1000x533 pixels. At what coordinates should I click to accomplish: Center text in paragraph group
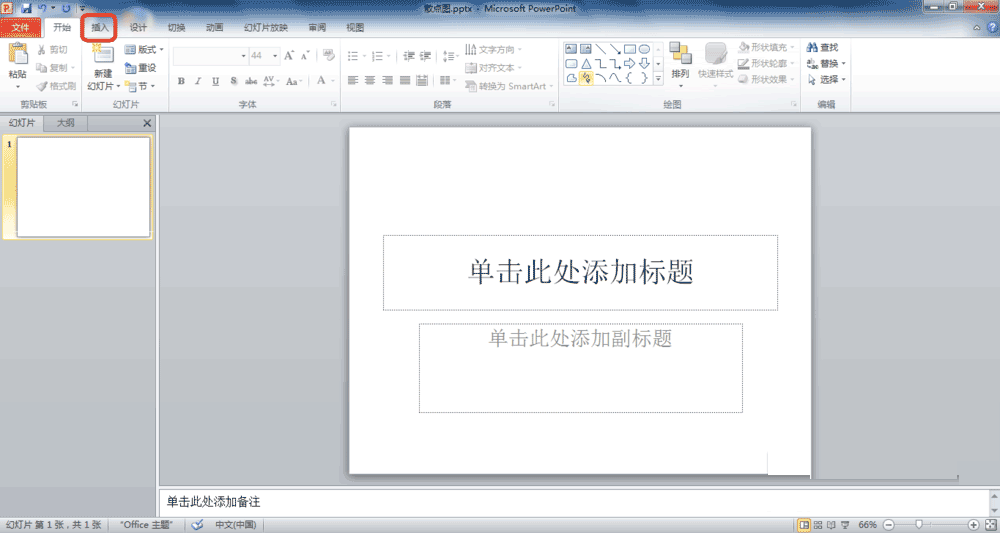tap(370, 80)
